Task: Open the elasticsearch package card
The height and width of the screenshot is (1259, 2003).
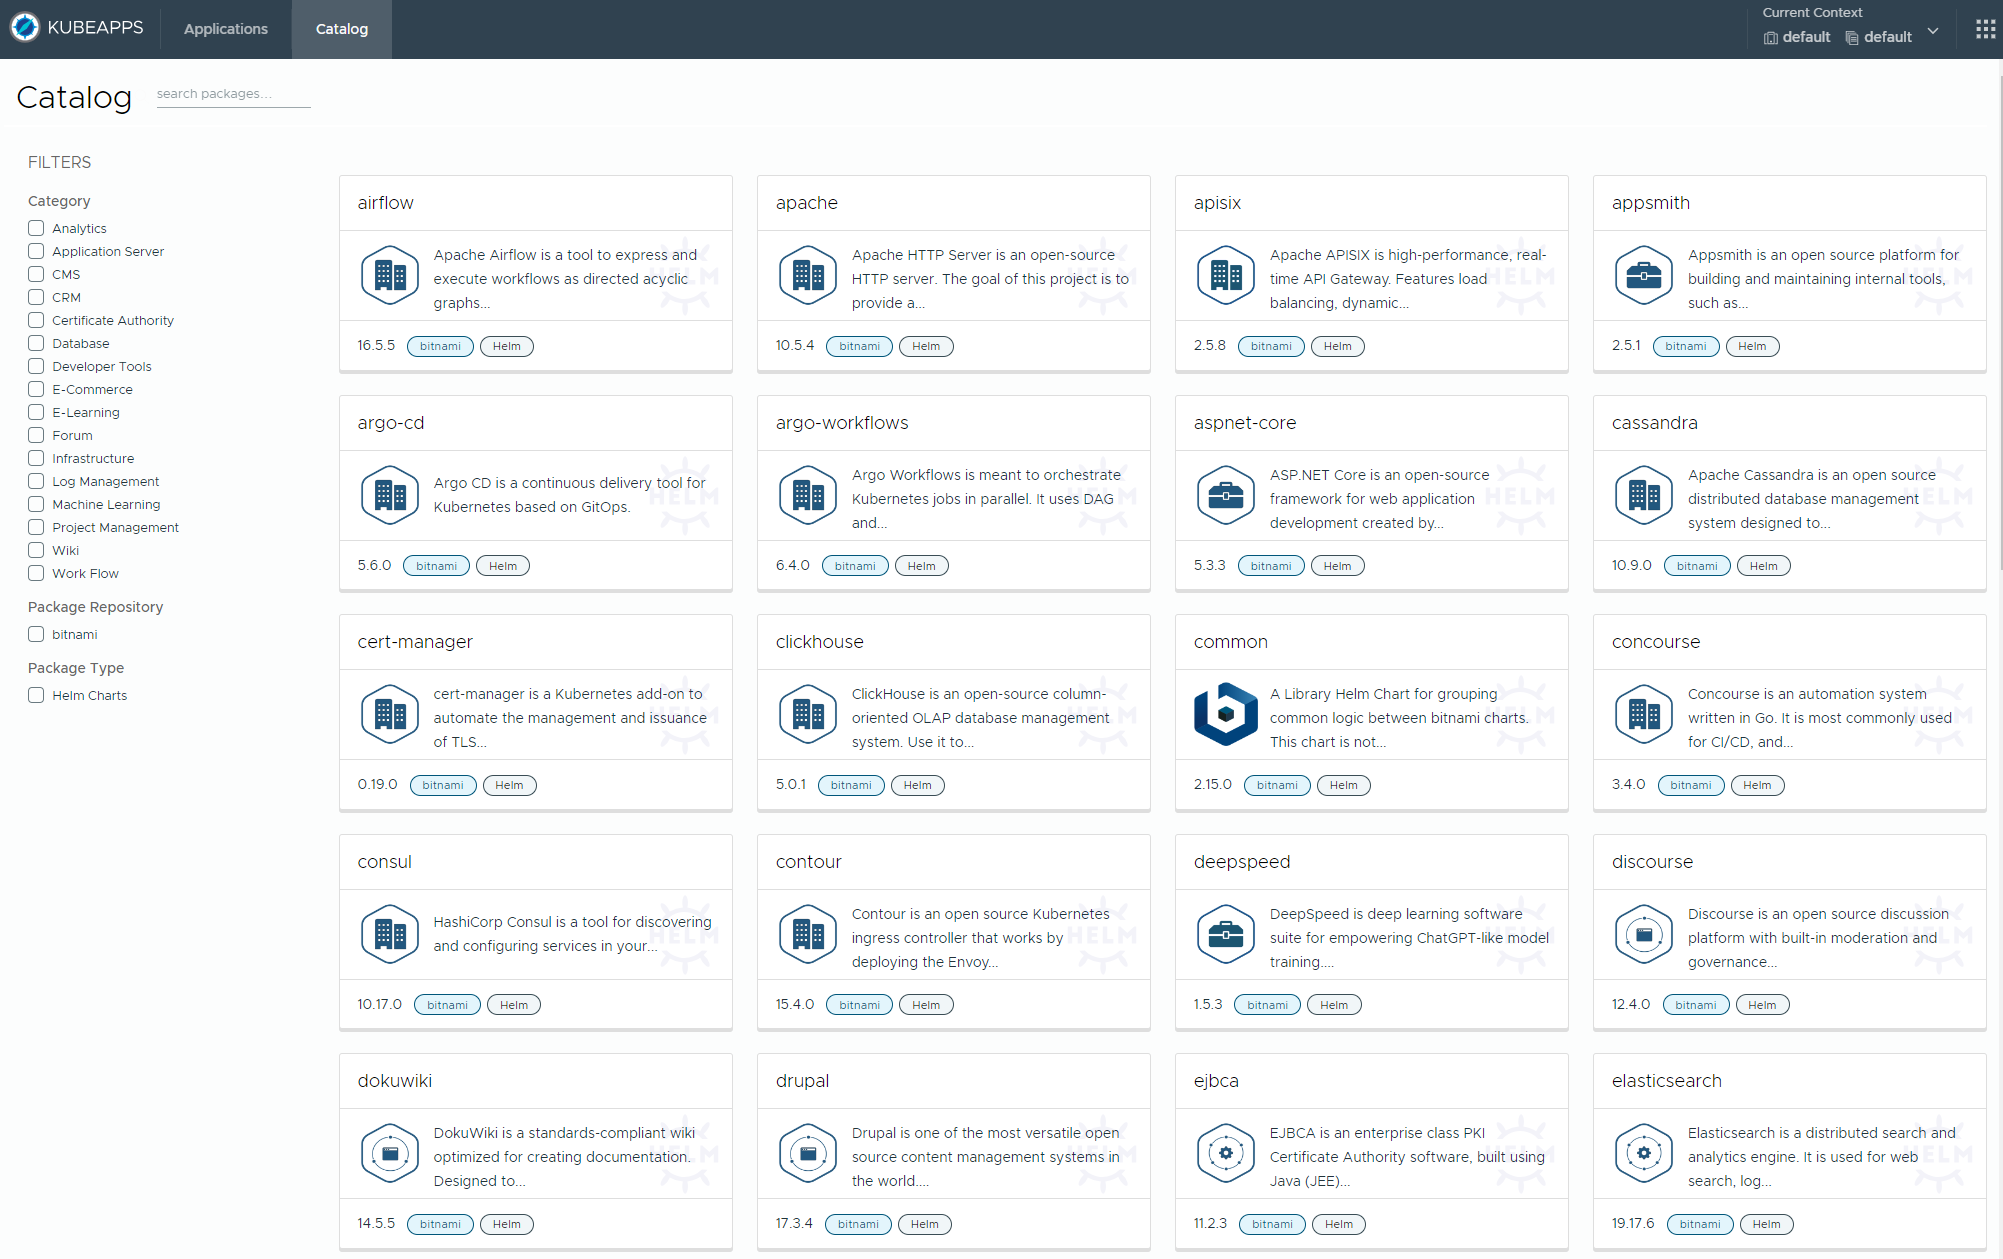Action: point(1666,1081)
